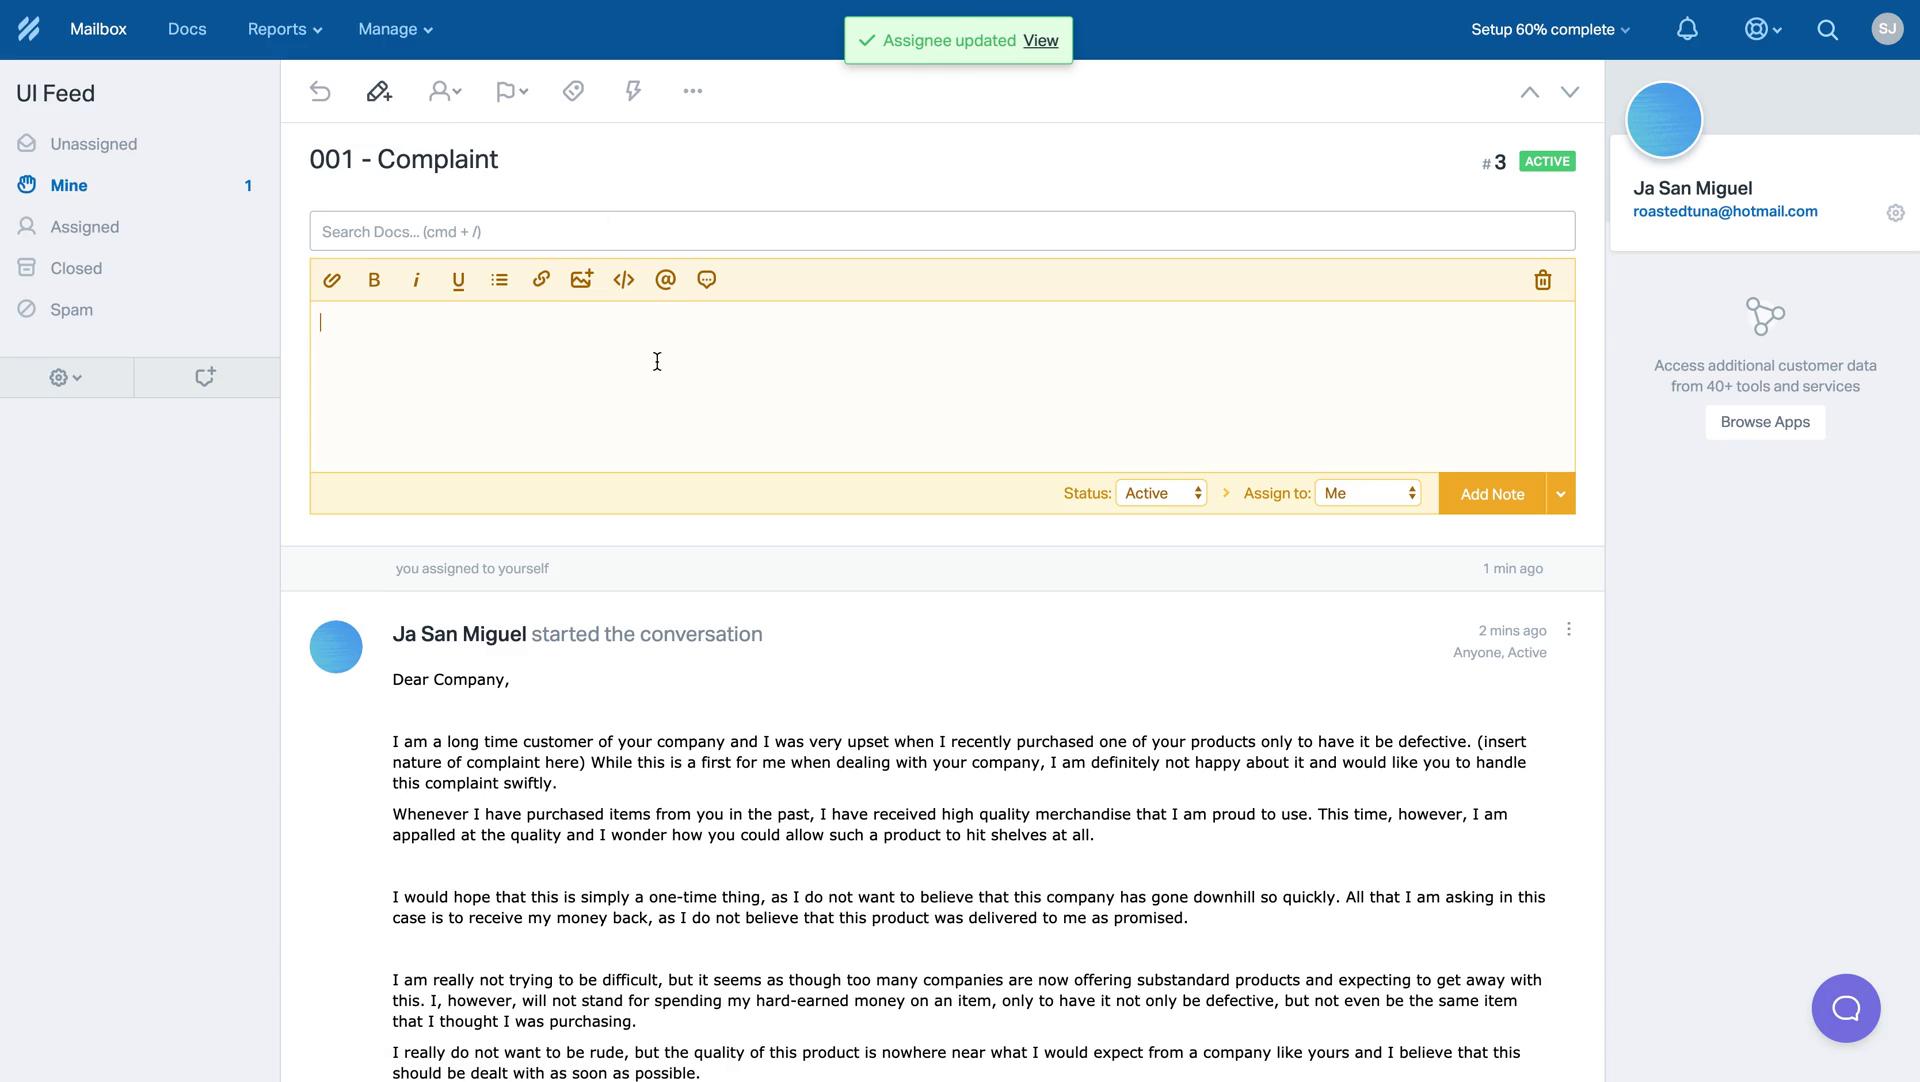Click the link insertion icon

click(541, 279)
